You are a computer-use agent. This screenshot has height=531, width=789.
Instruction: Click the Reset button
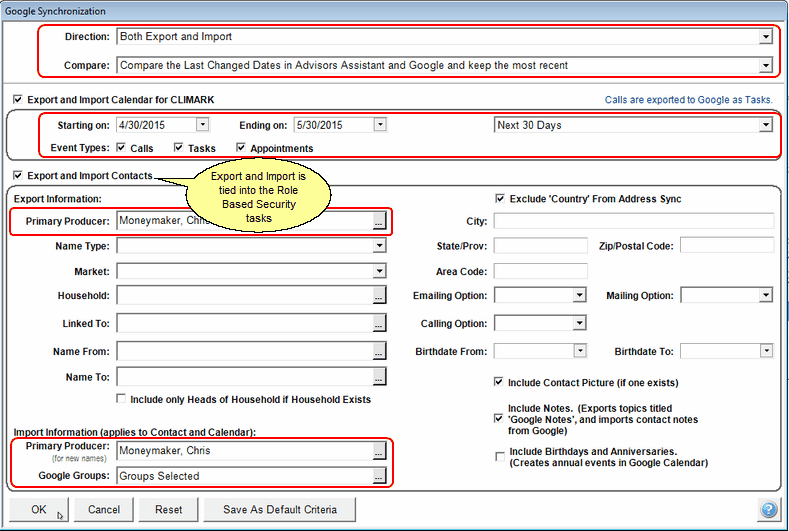[168, 509]
